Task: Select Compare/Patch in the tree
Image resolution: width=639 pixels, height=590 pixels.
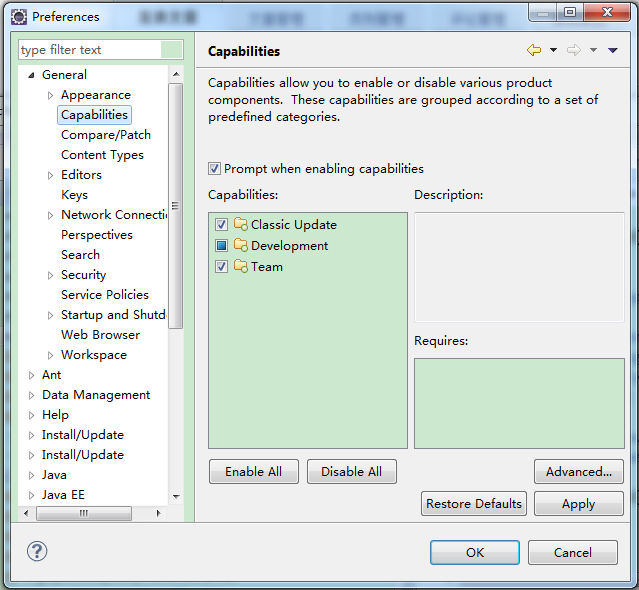Action: coord(106,135)
